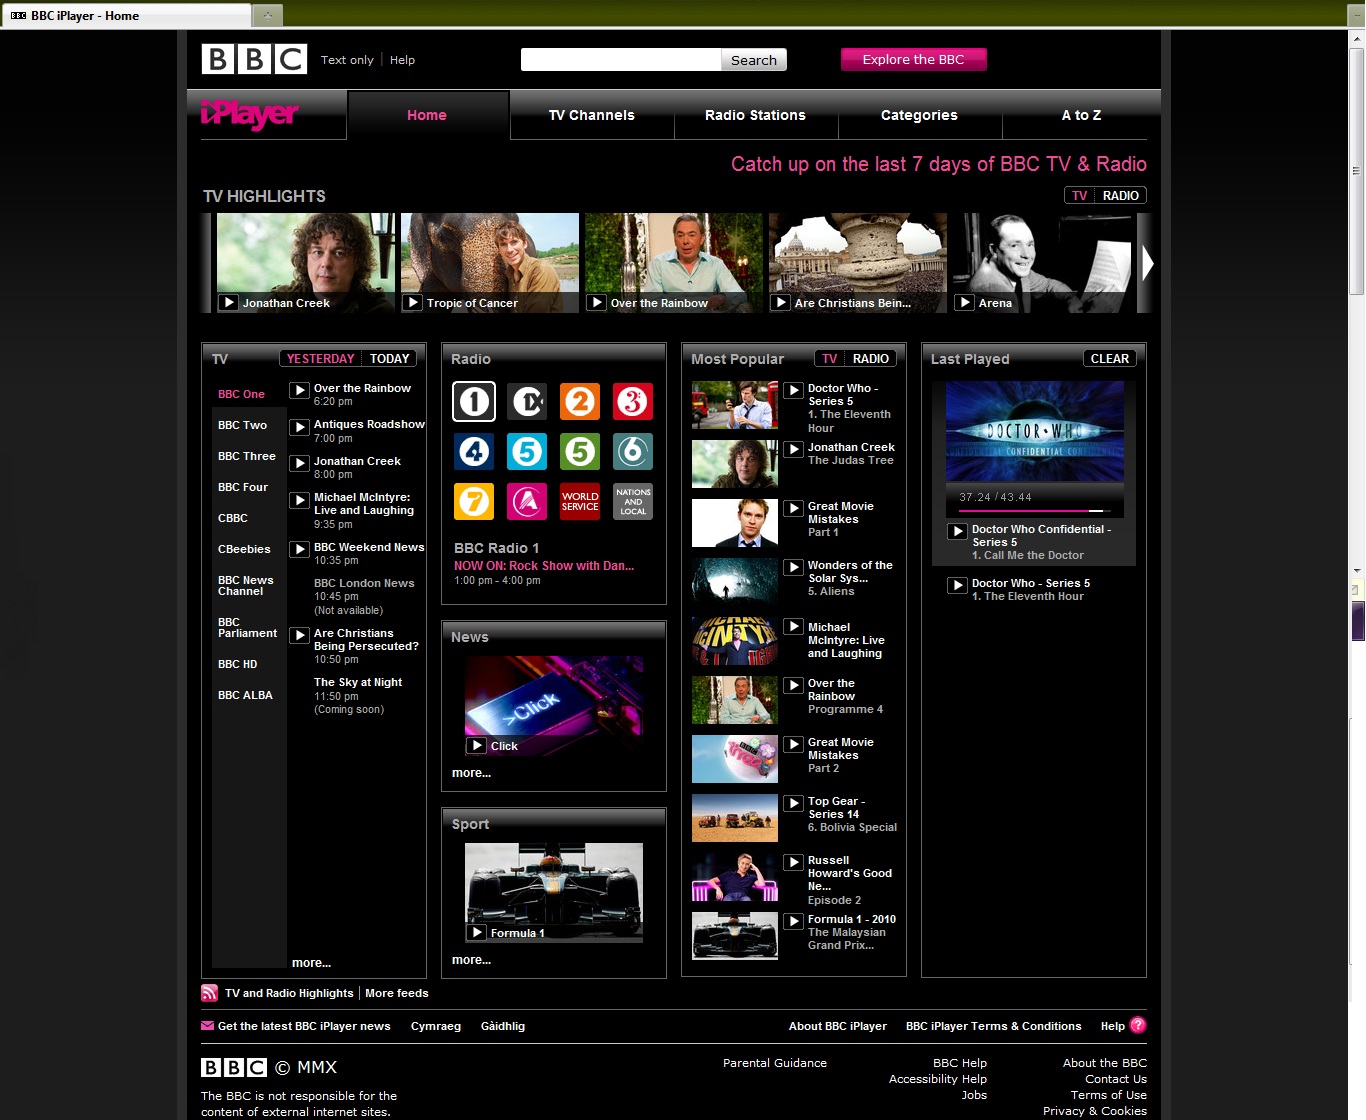Open the Radio 1Xtra station icon
The width and height of the screenshot is (1366, 1120).
[x=527, y=402]
